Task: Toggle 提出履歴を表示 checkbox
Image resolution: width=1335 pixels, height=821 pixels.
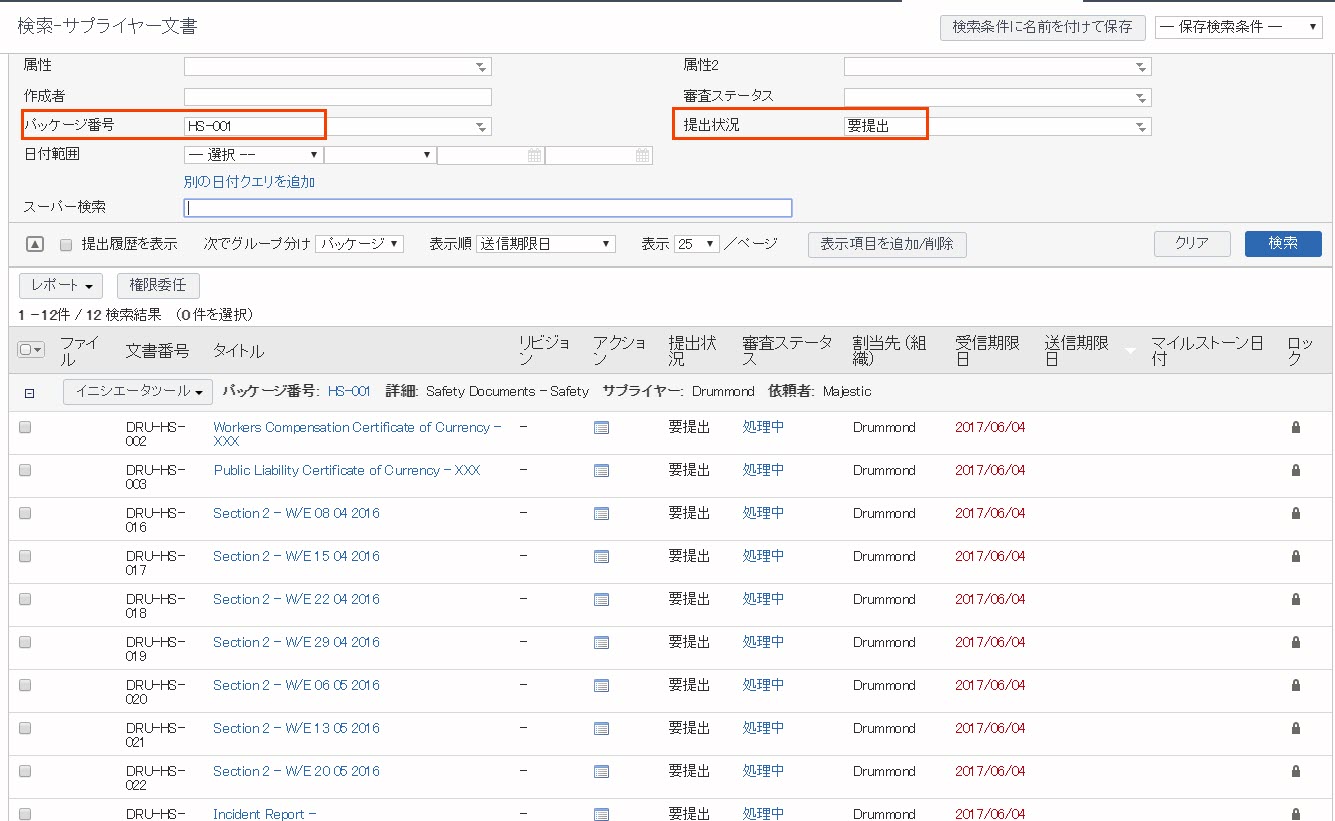Action: pyautogui.click(x=66, y=244)
